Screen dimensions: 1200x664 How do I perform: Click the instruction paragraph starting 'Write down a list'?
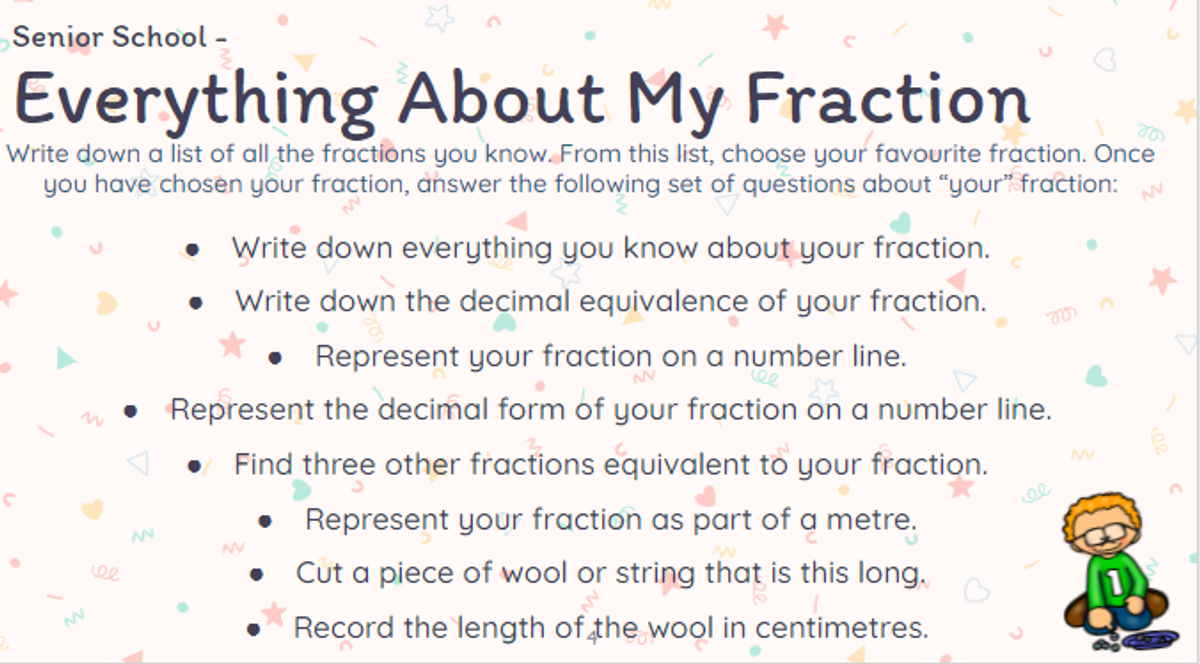(580, 170)
